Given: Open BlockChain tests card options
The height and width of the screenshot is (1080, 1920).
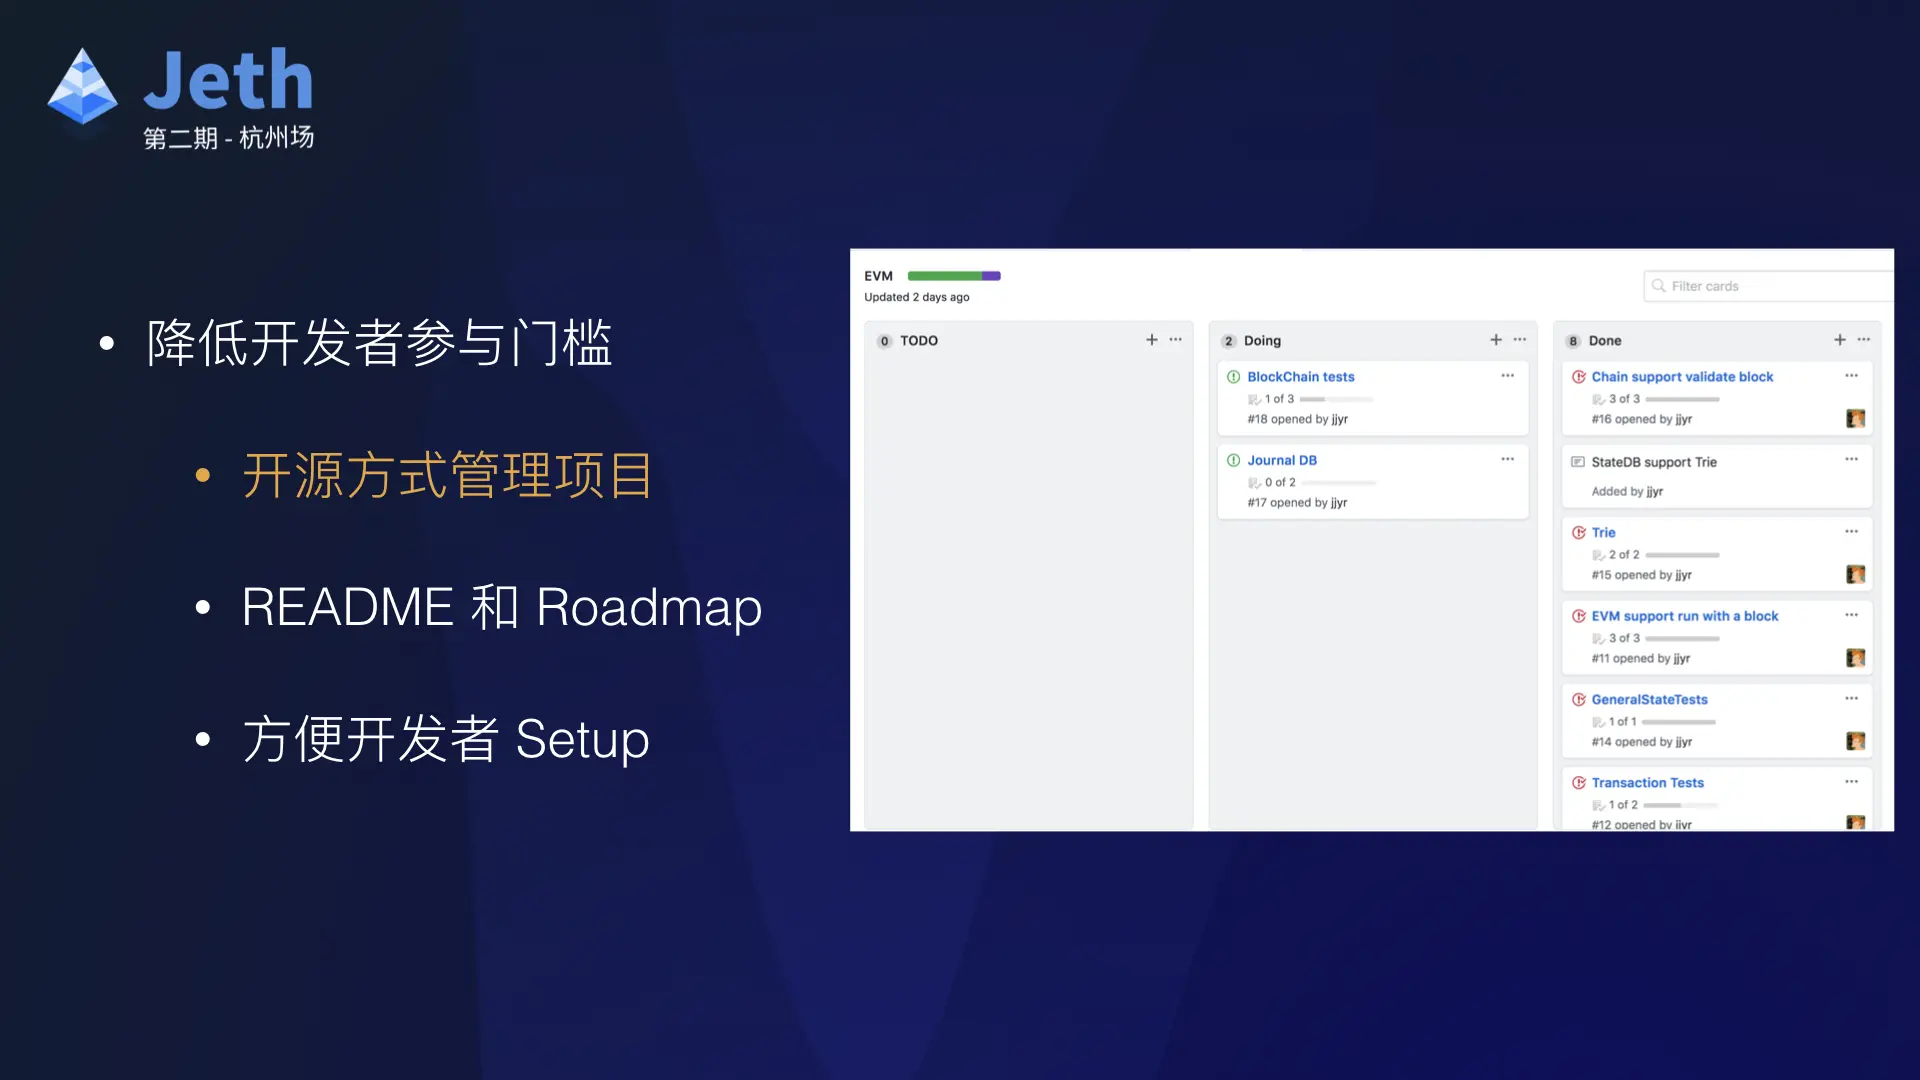Looking at the screenshot, I should tap(1508, 376).
